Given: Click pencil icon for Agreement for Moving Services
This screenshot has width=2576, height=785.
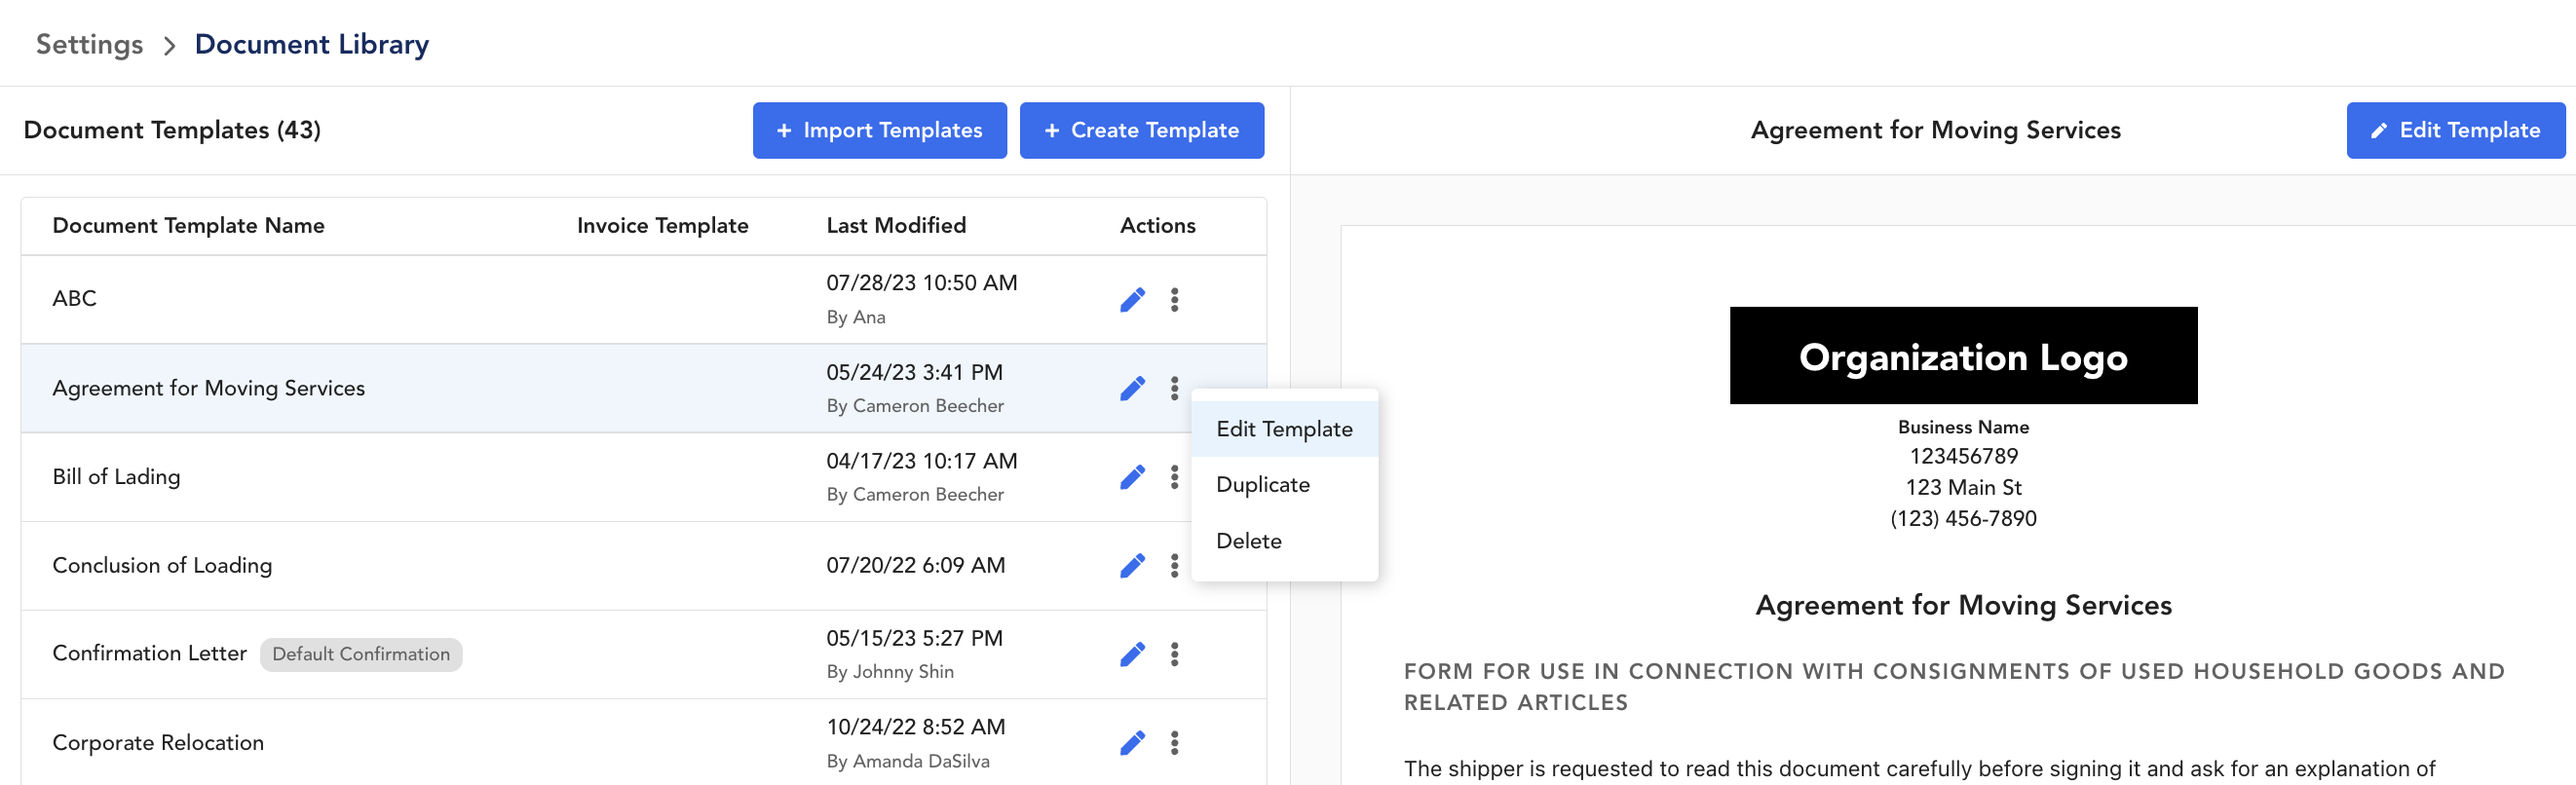Looking at the screenshot, I should point(1132,388).
